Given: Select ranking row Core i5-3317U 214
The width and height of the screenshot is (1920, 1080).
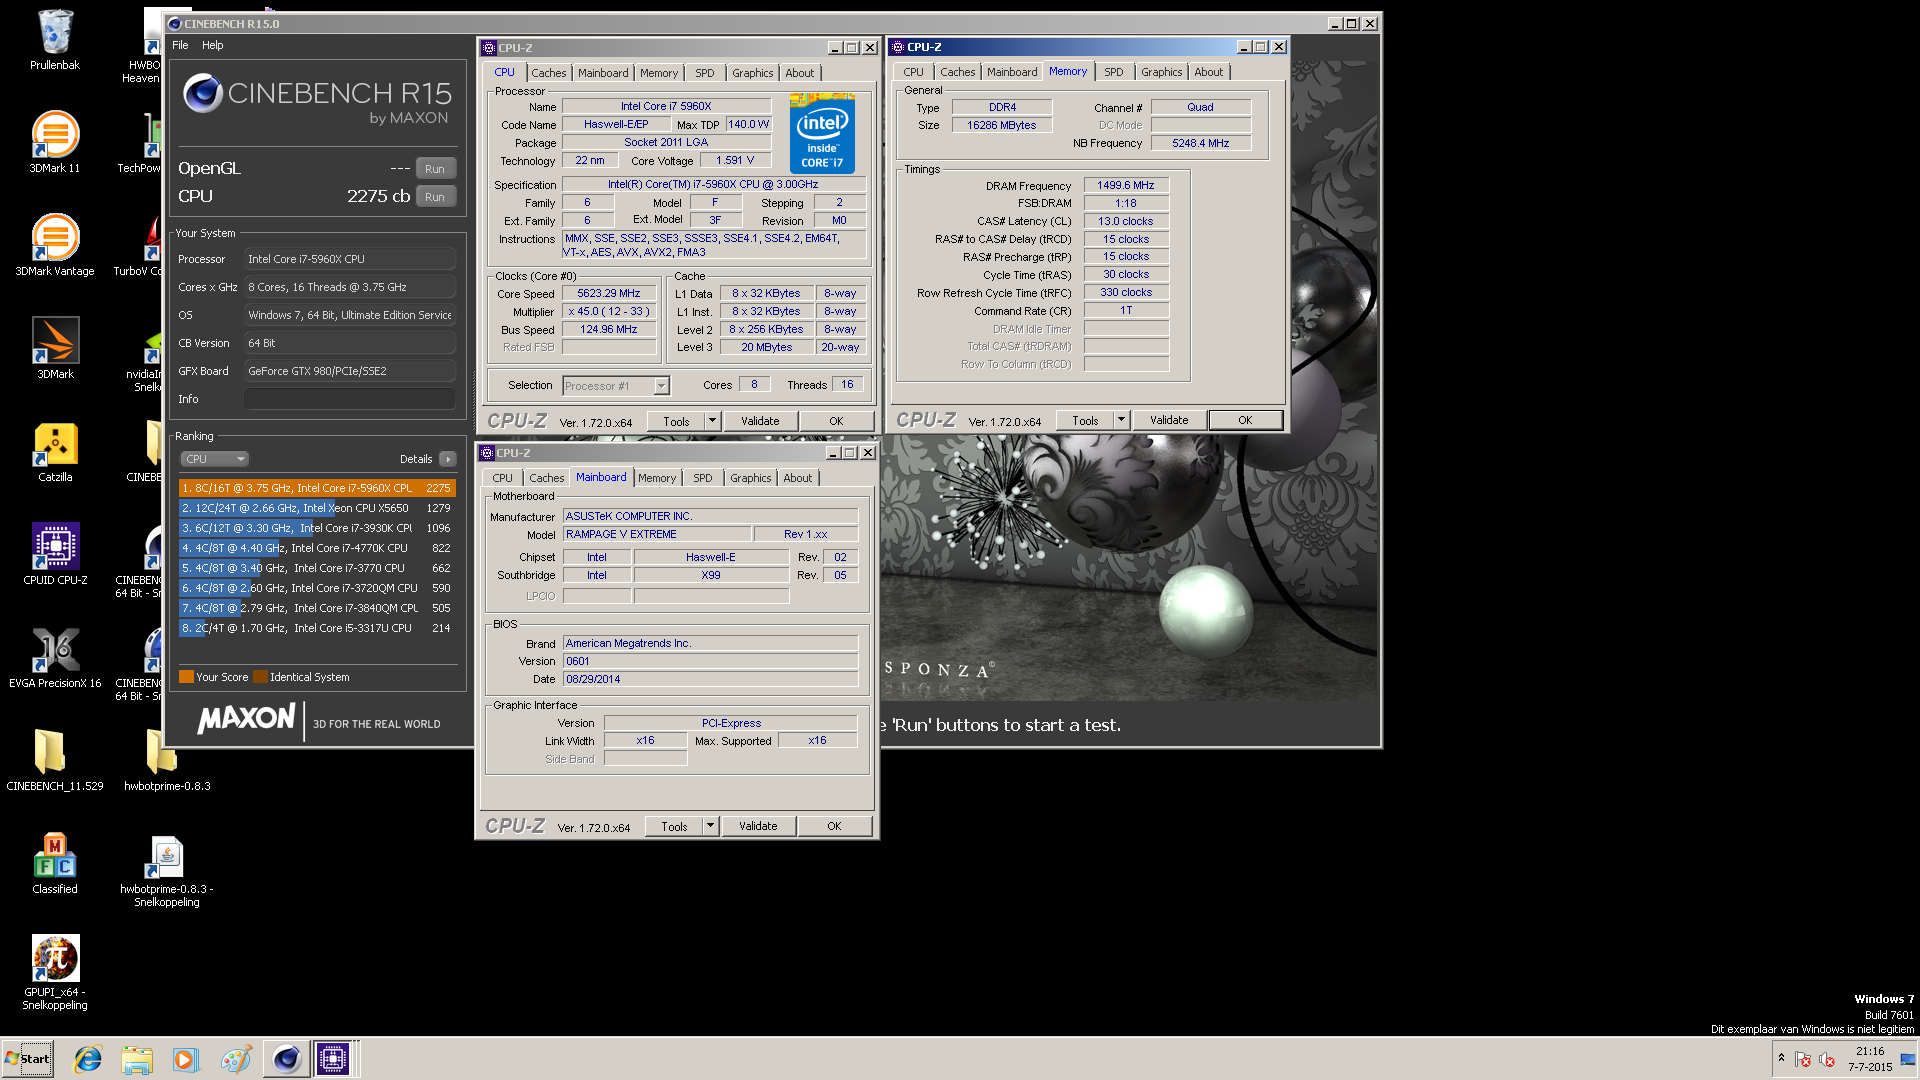Looking at the screenshot, I should pyautogui.click(x=317, y=628).
